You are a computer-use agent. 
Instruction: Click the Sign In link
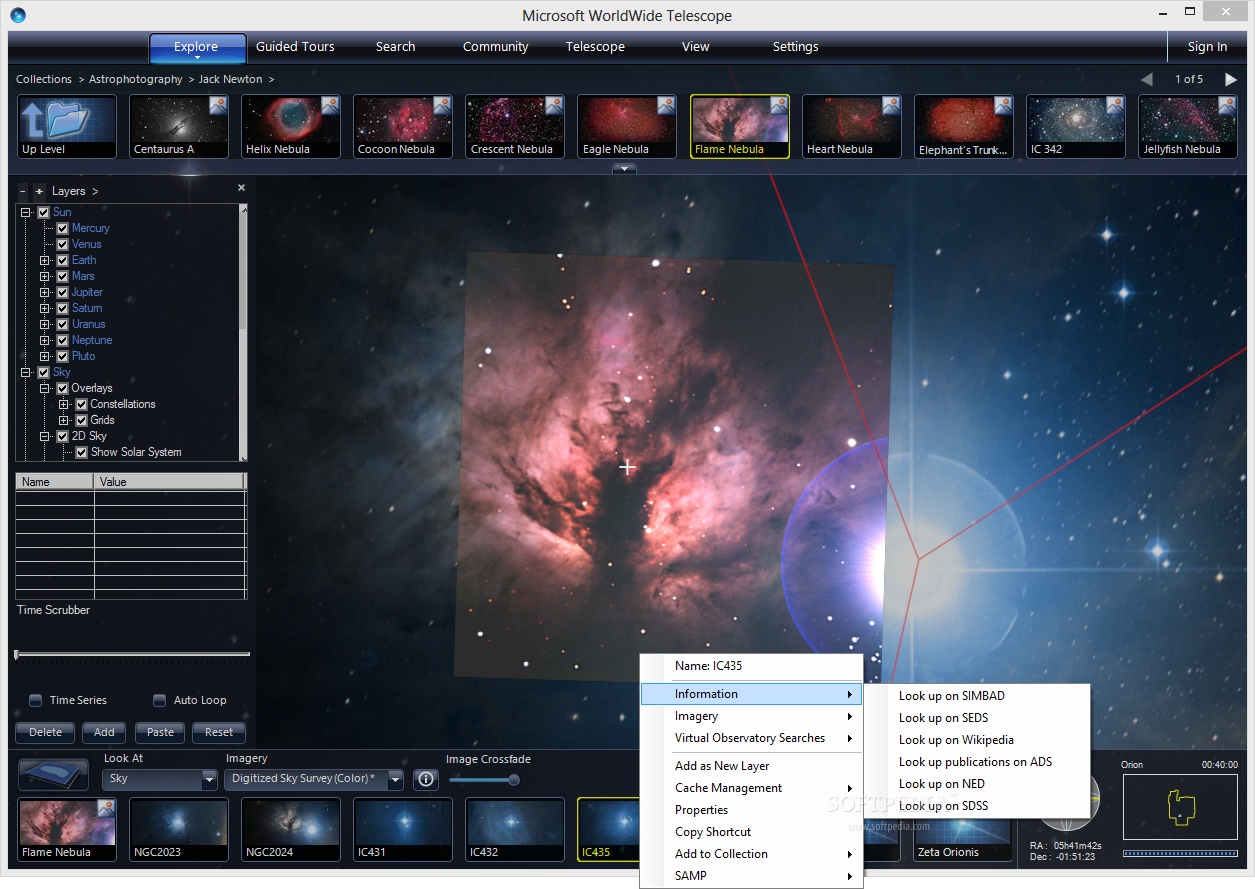(1207, 47)
